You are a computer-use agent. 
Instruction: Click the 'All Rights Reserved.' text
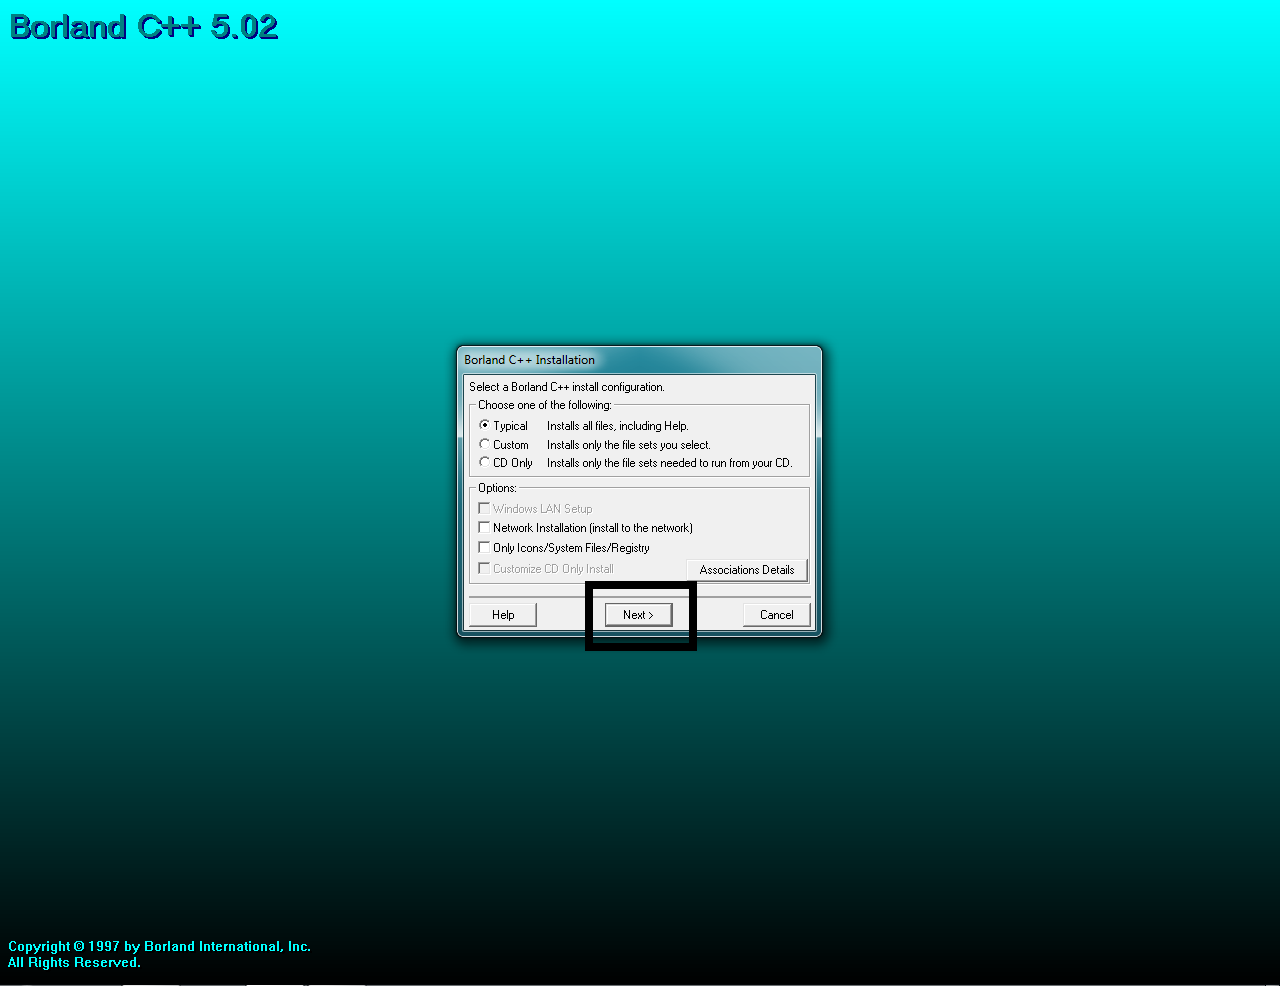pyautogui.click(x=74, y=962)
